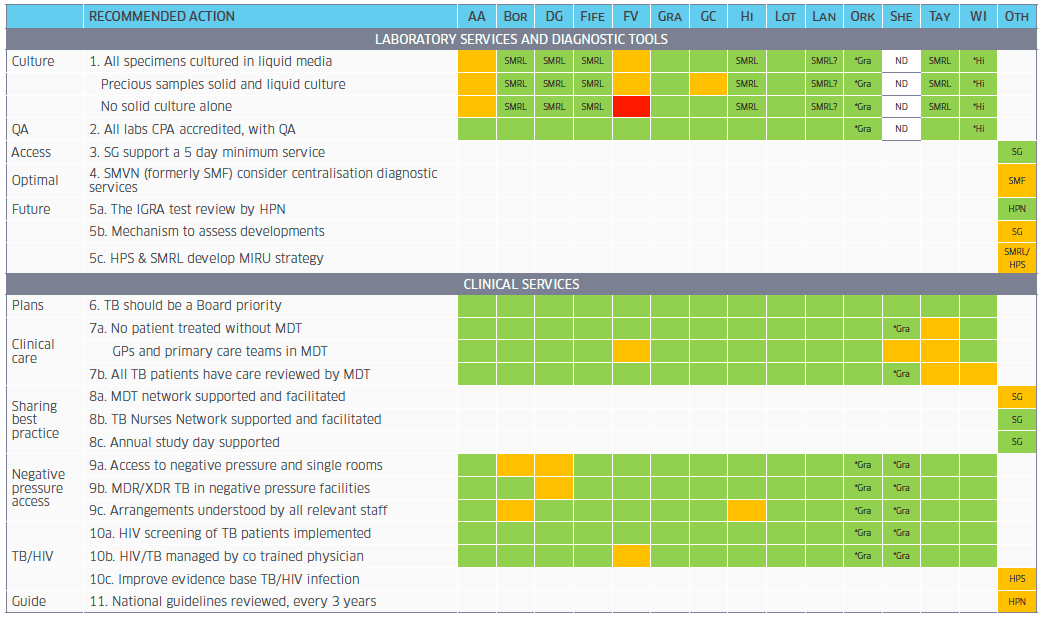Image resolution: width=1042 pixels, height=618 pixels.
Task: Click '10b. HIV/TB managed by co trained physician'
Action: click(227, 556)
